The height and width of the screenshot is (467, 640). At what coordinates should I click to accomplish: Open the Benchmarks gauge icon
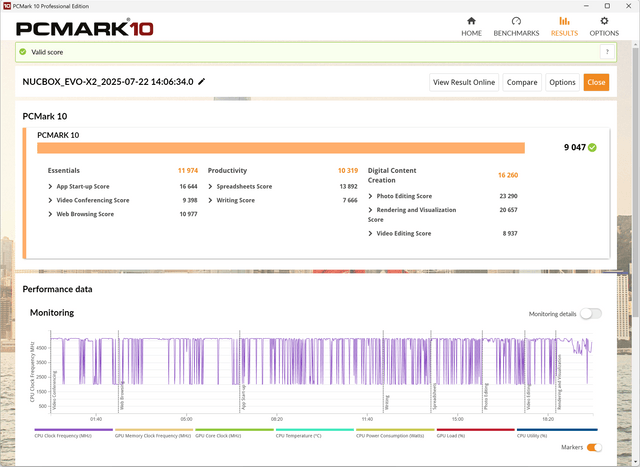click(x=516, y=21)
